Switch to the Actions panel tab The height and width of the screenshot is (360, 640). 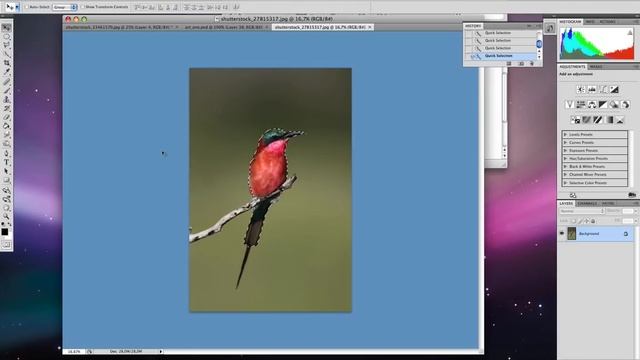pos(608,22)
